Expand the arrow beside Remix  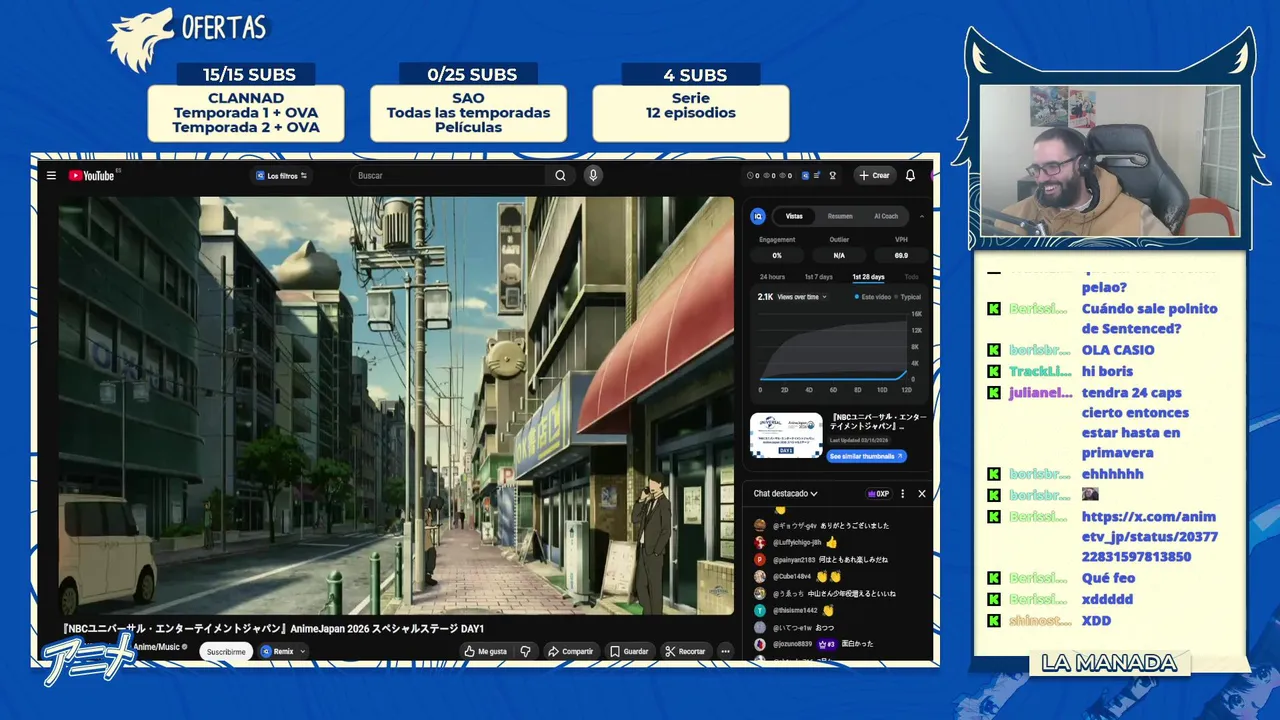302,651
